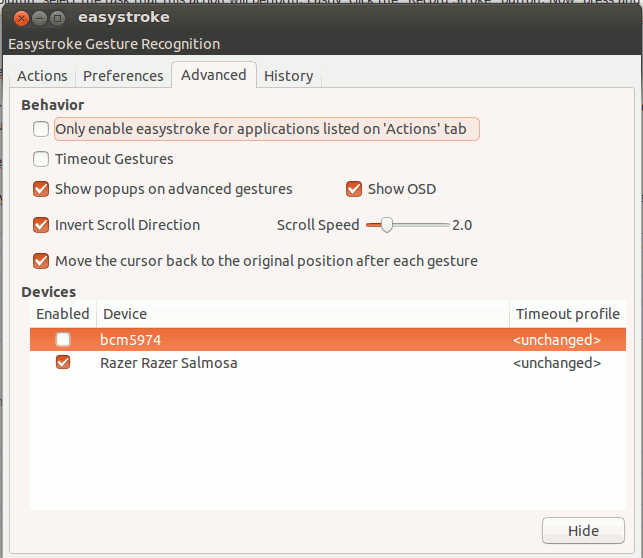Open the History tab

pos(289,76)
